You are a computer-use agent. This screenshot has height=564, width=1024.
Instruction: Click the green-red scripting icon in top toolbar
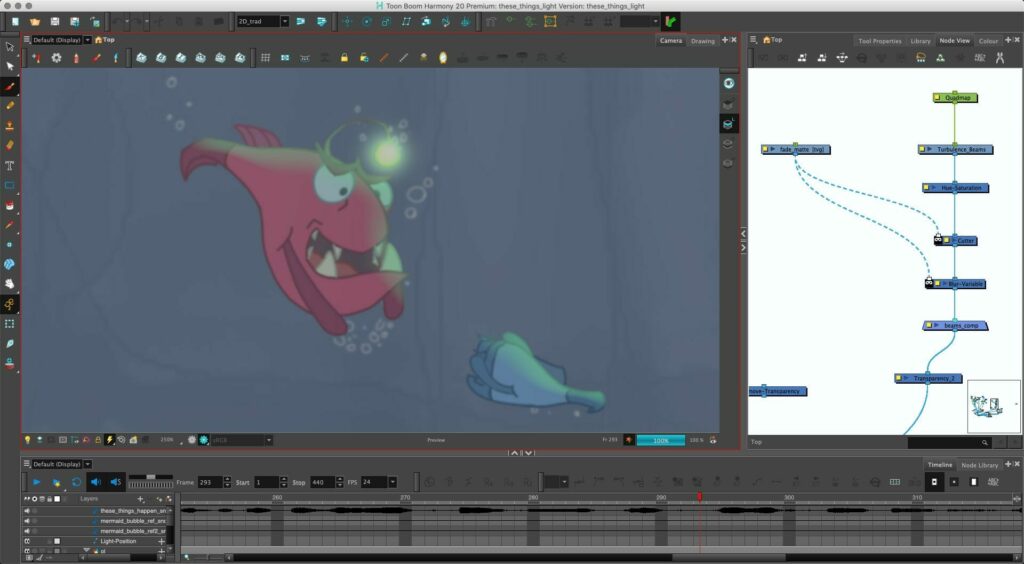(x=670, y=22)
